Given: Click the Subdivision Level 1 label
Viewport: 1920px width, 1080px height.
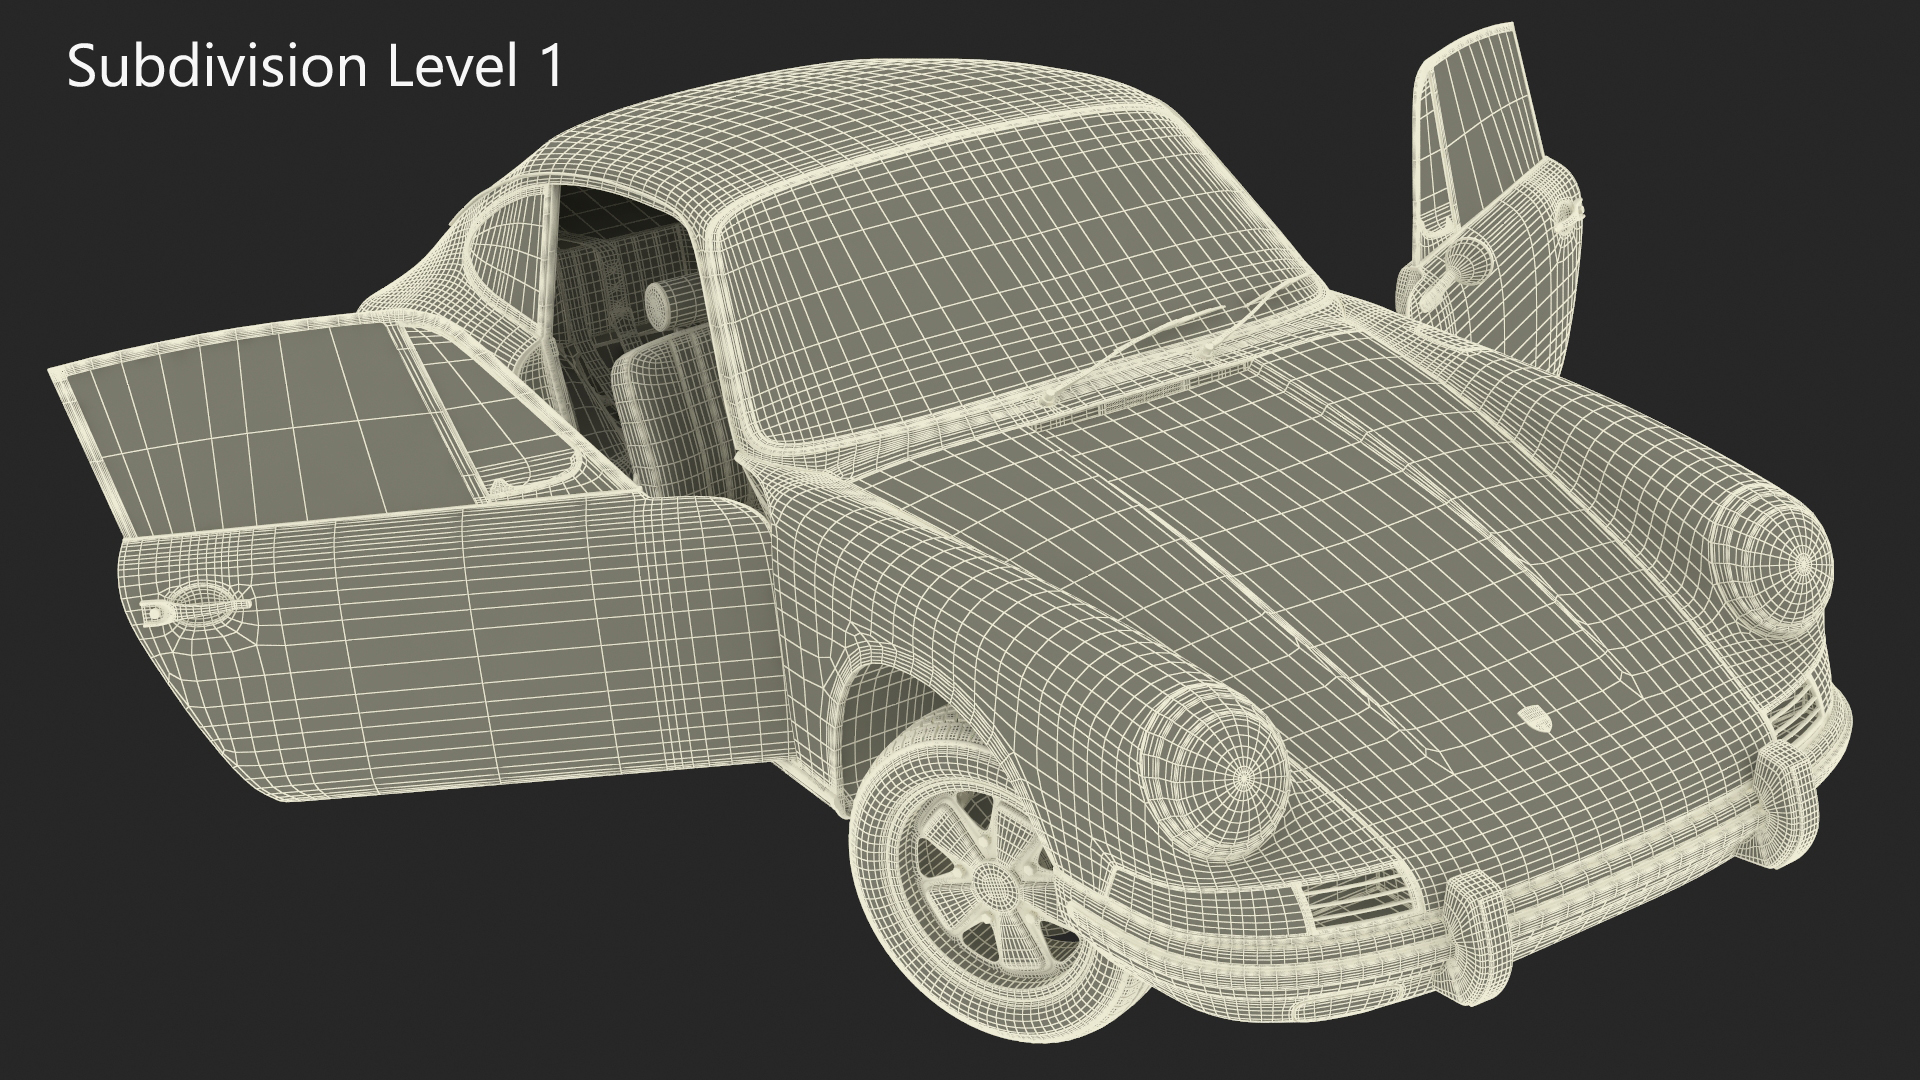Looking at the screenshot, I should click(315, 68).
